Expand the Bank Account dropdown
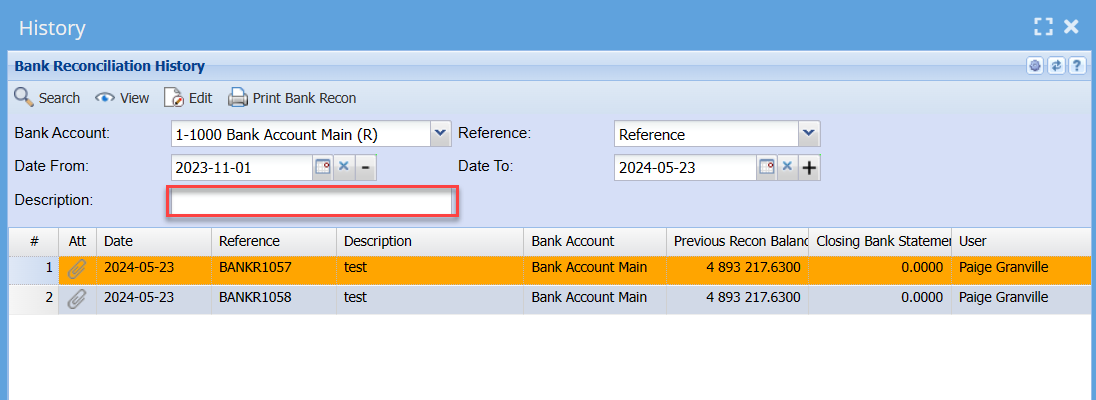The height and width of the screenshot is (400, 1096). pyautogui.click(x=439, y=133)
